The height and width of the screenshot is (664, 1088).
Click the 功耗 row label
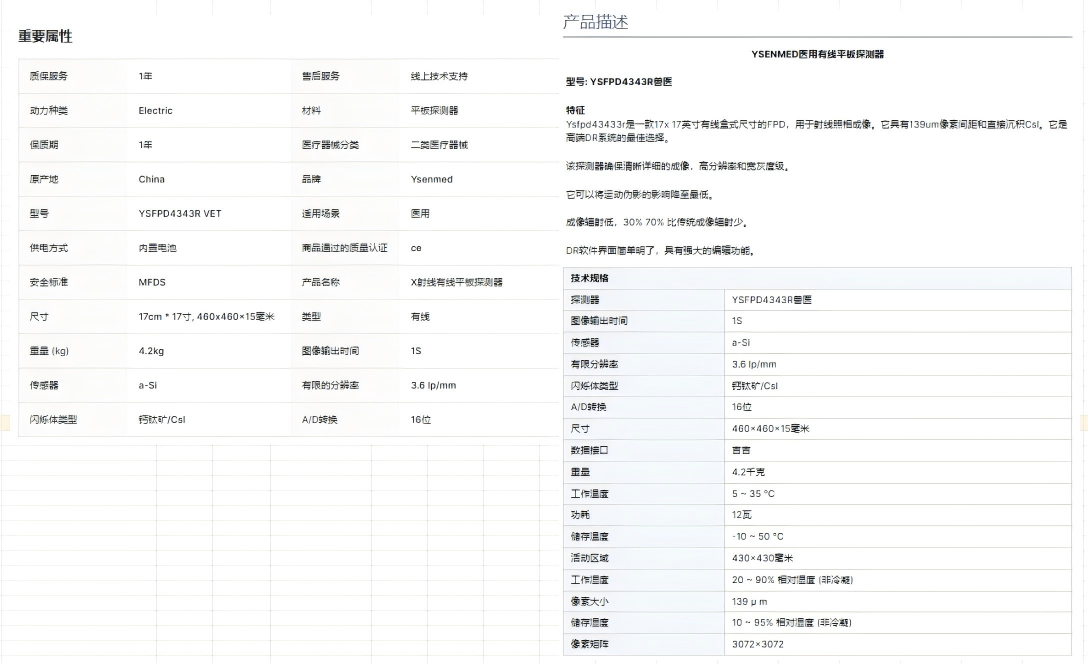click(580, 515)
